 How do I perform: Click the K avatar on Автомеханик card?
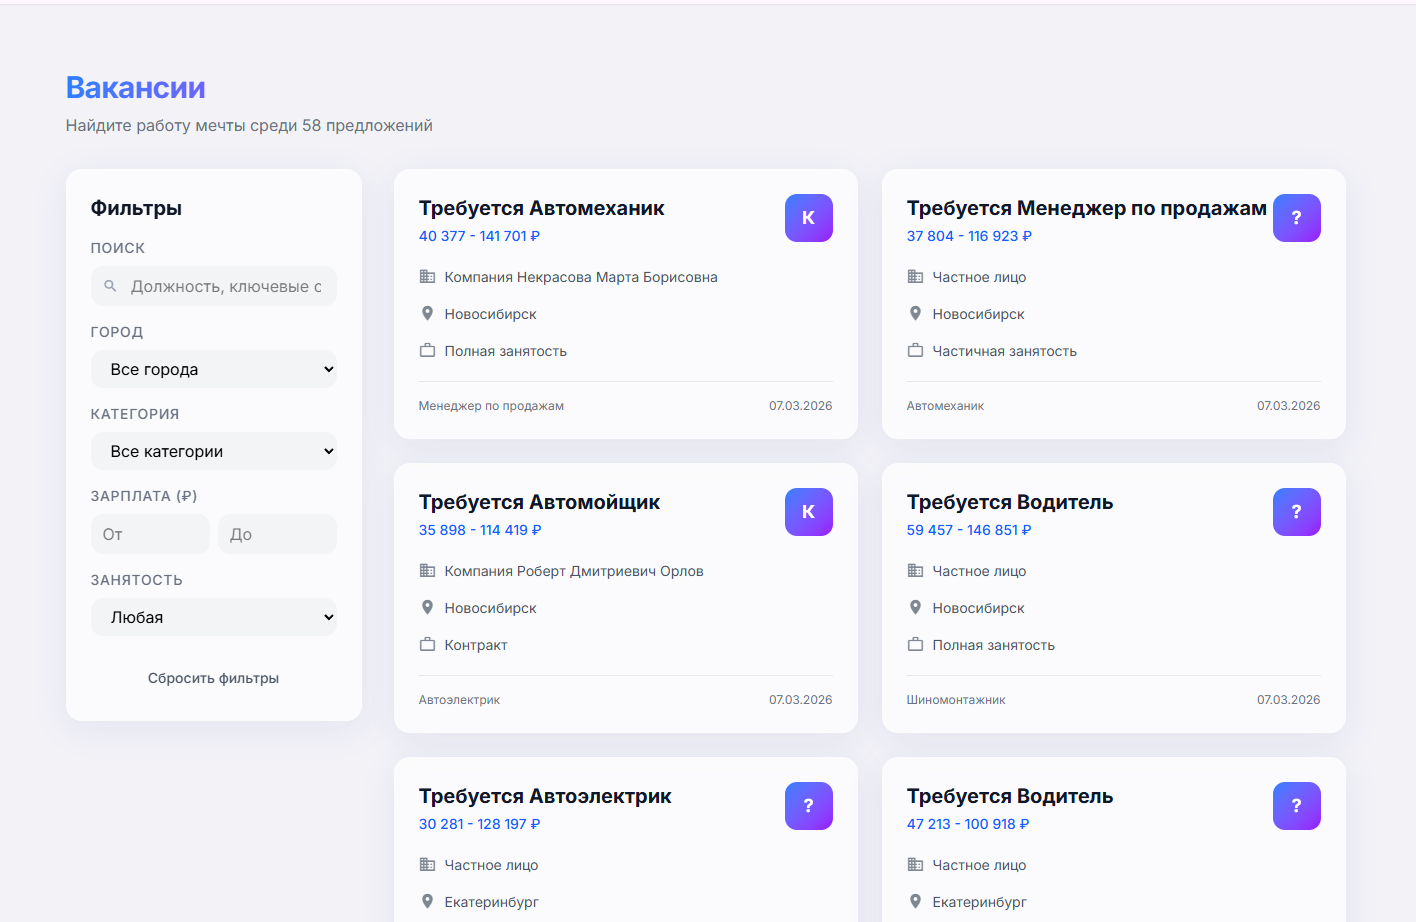click(808, 218)
